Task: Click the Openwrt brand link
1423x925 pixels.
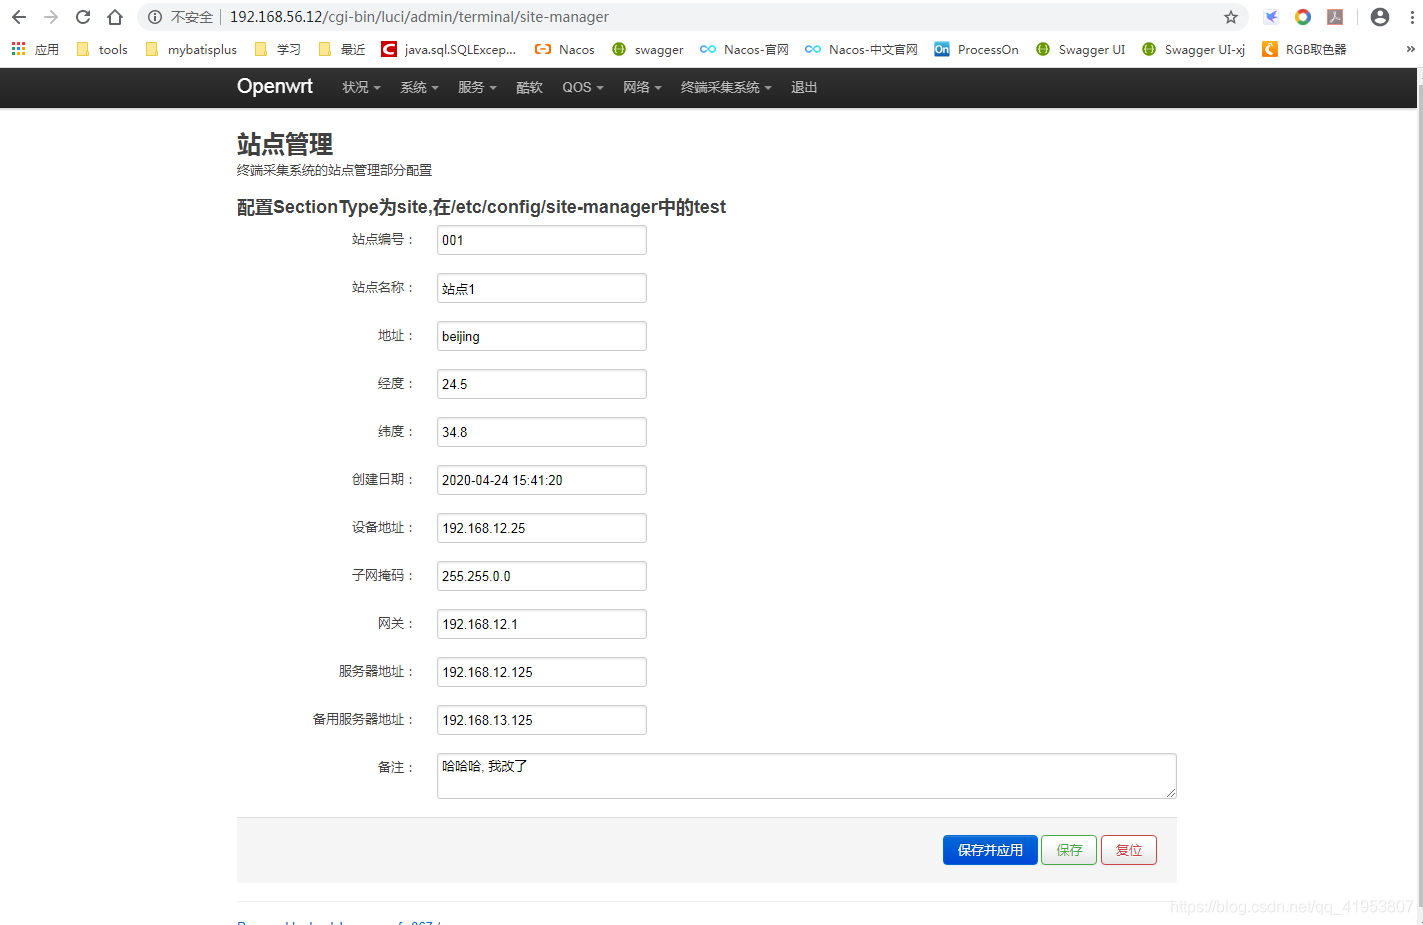Action: point(275,87)
